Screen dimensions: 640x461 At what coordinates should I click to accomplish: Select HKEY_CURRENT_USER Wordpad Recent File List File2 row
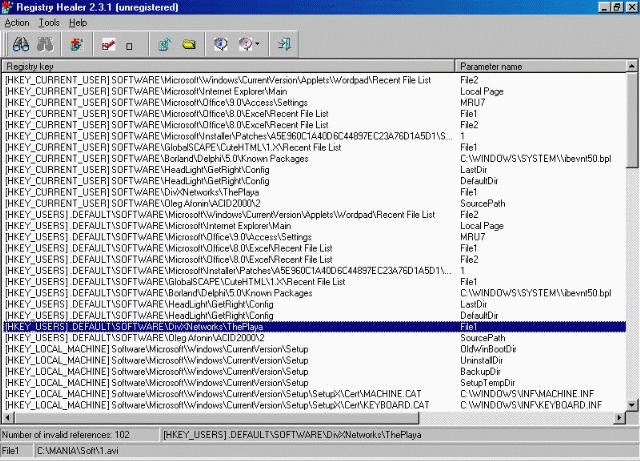pyautogui.click(x=314, y=80)
